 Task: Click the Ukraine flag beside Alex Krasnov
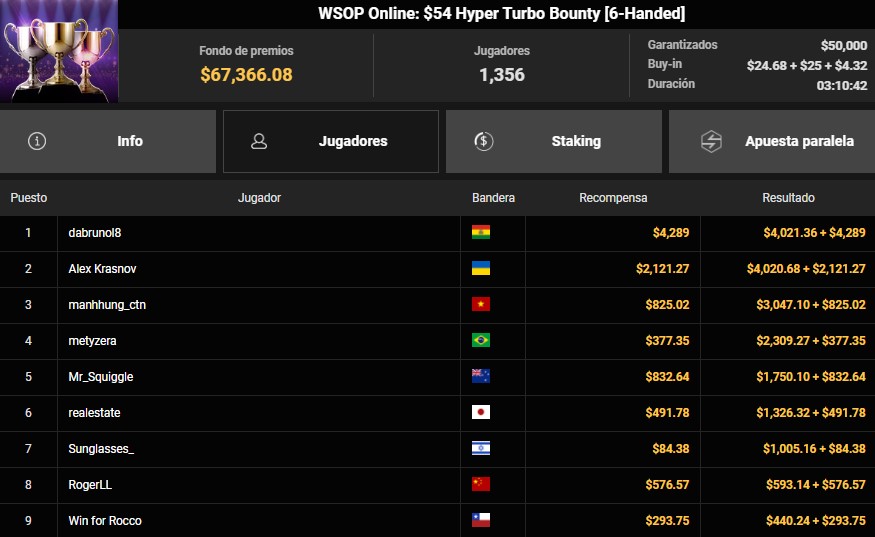pos(480,268)
